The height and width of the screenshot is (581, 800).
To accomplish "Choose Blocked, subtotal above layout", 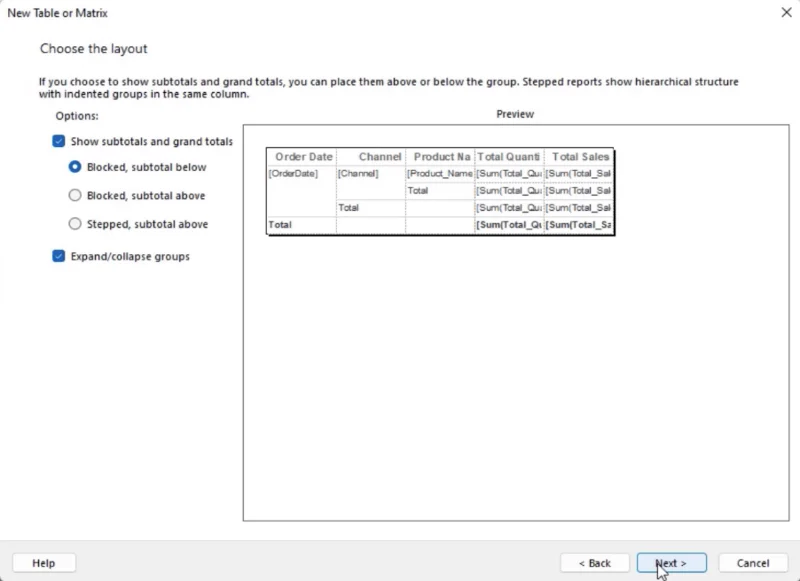I will 75,195.
